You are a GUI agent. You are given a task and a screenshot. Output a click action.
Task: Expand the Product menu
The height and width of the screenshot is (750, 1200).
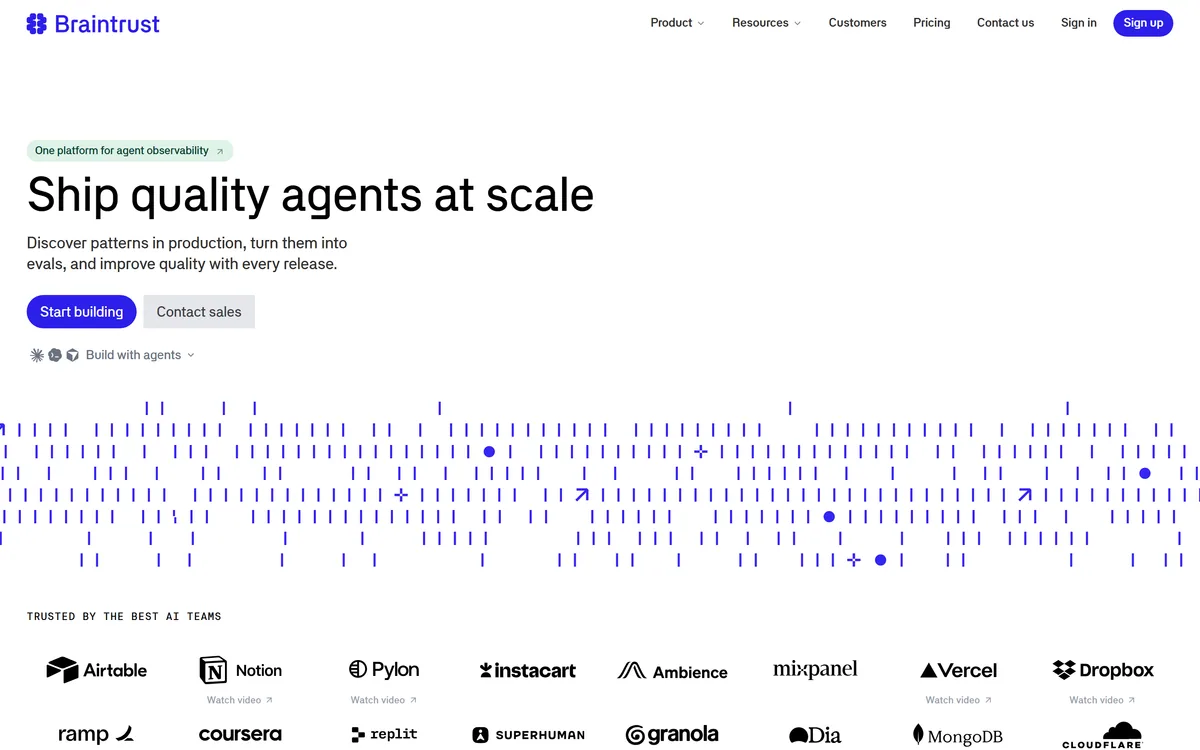point(677,23)
